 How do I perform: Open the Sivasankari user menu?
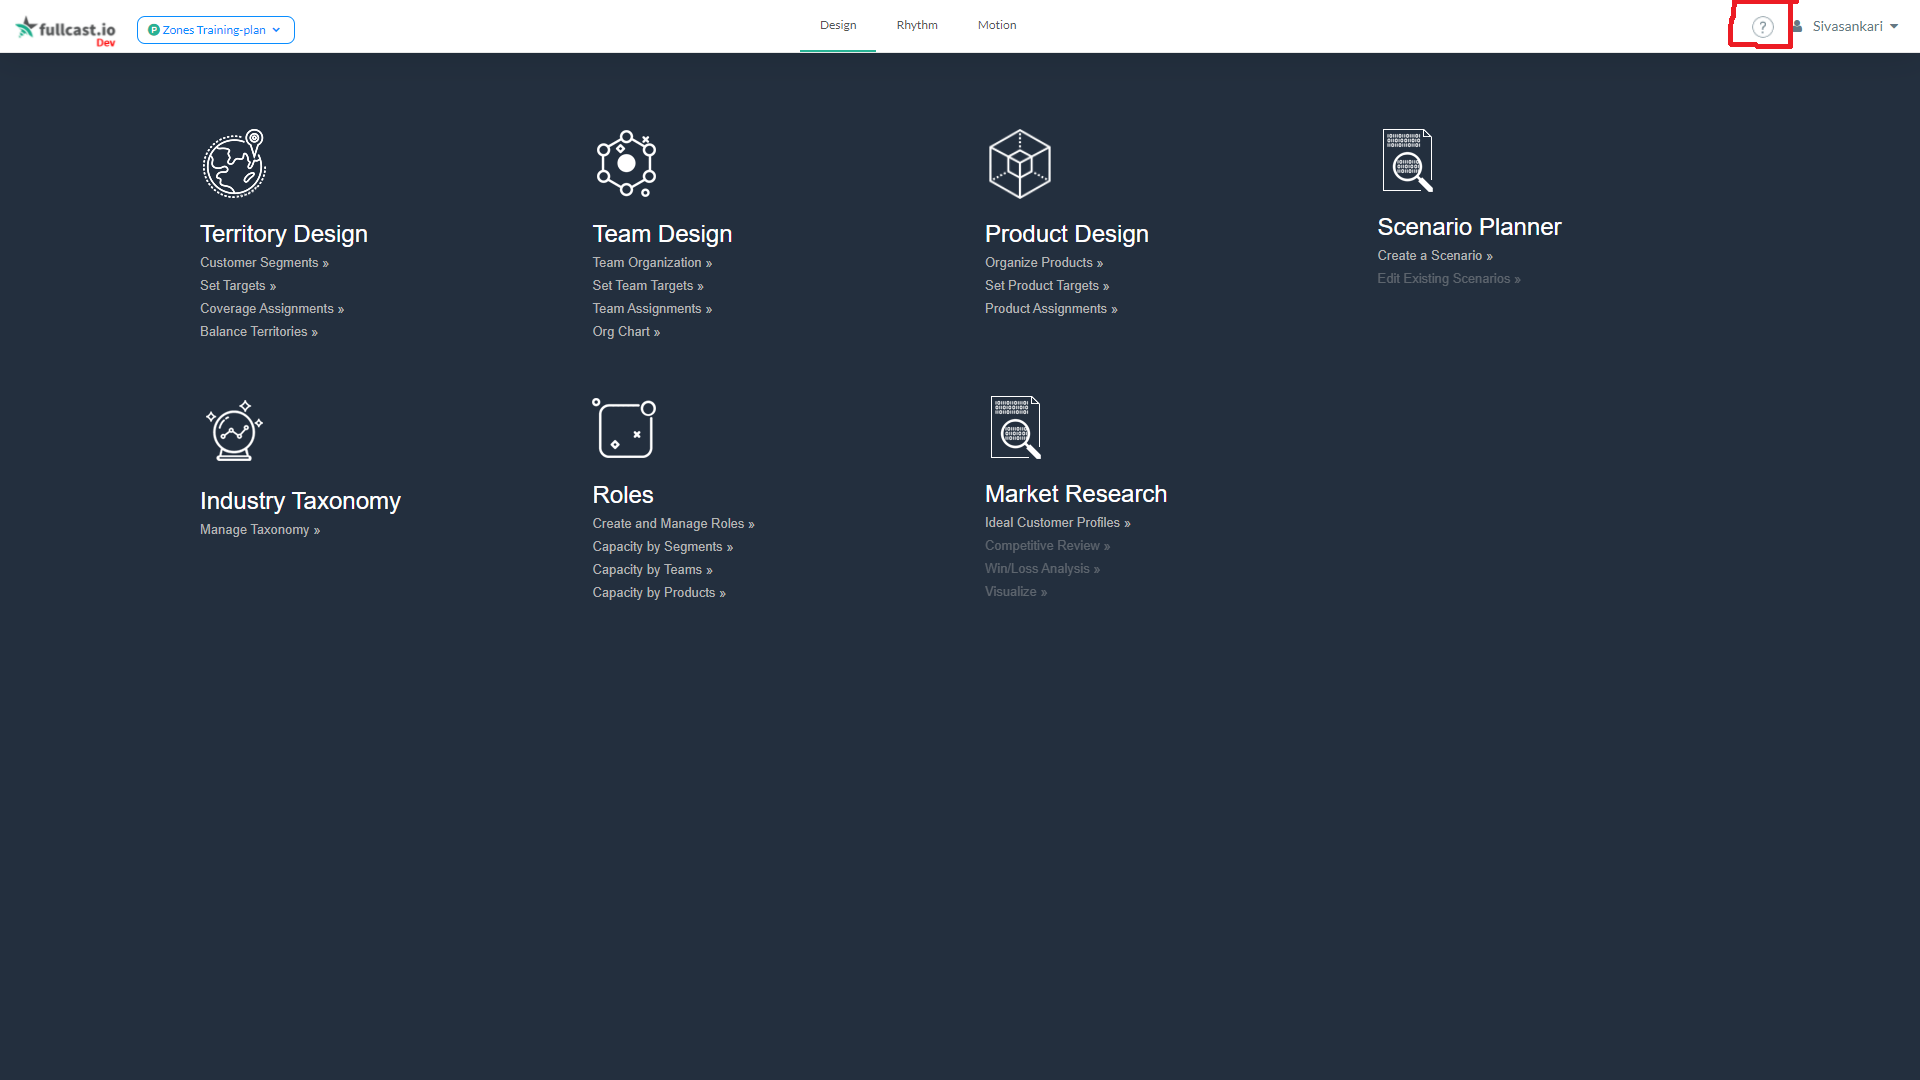[1846, 27]
